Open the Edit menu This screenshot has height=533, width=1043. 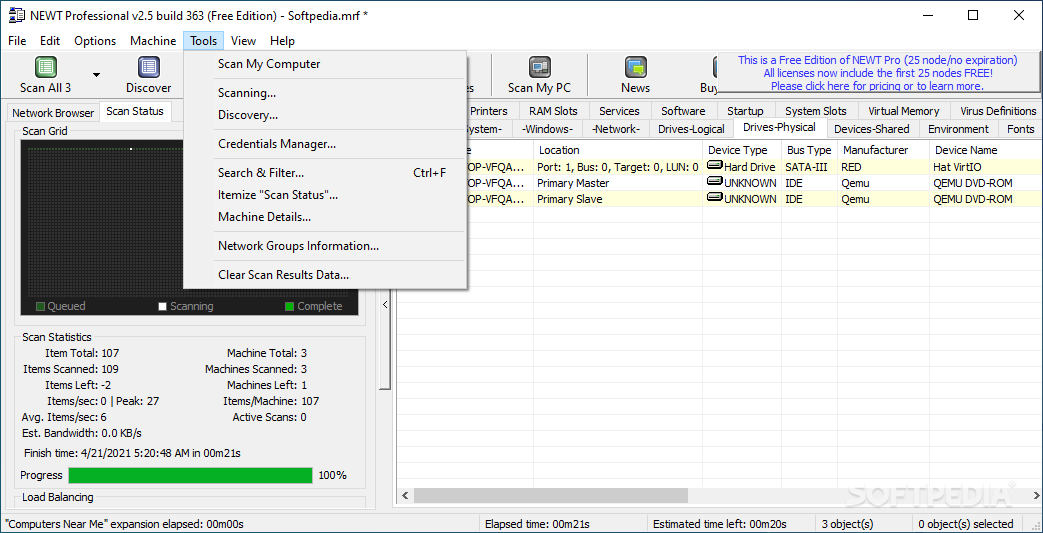point(50,41)
